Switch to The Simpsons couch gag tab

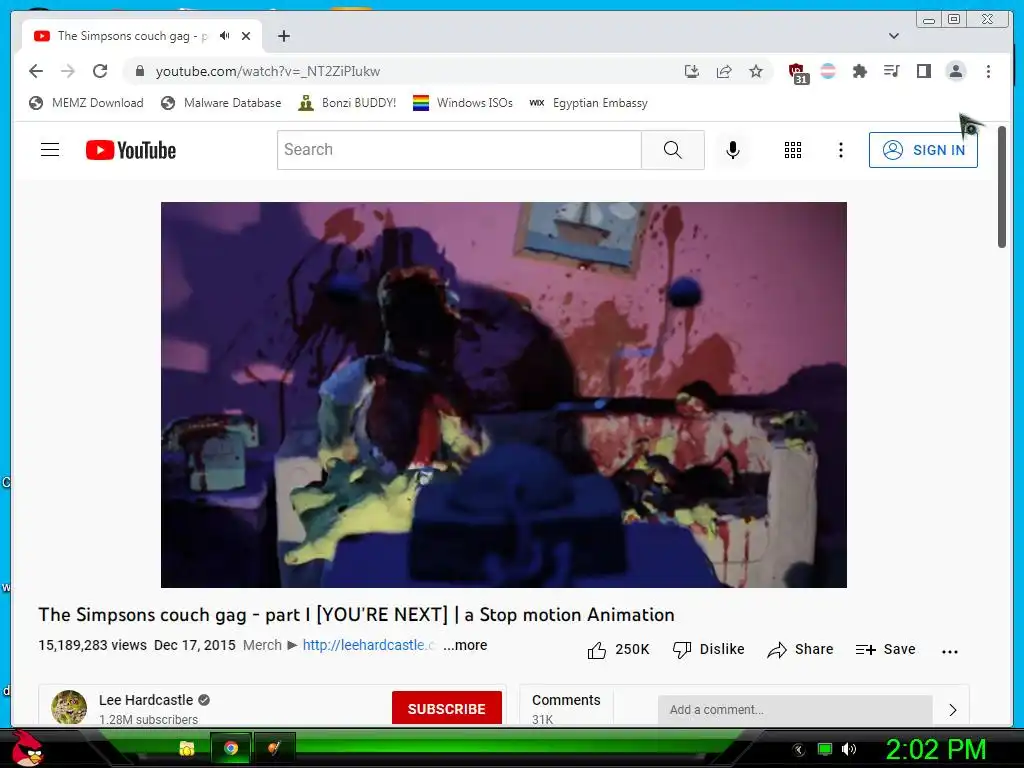[x=133, y=36]
